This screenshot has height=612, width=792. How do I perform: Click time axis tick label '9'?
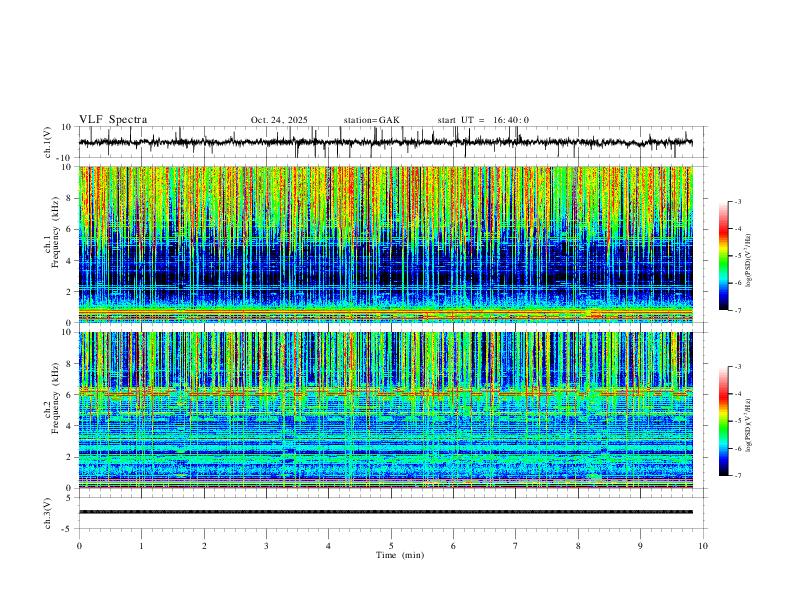click(x=640, y=546)
